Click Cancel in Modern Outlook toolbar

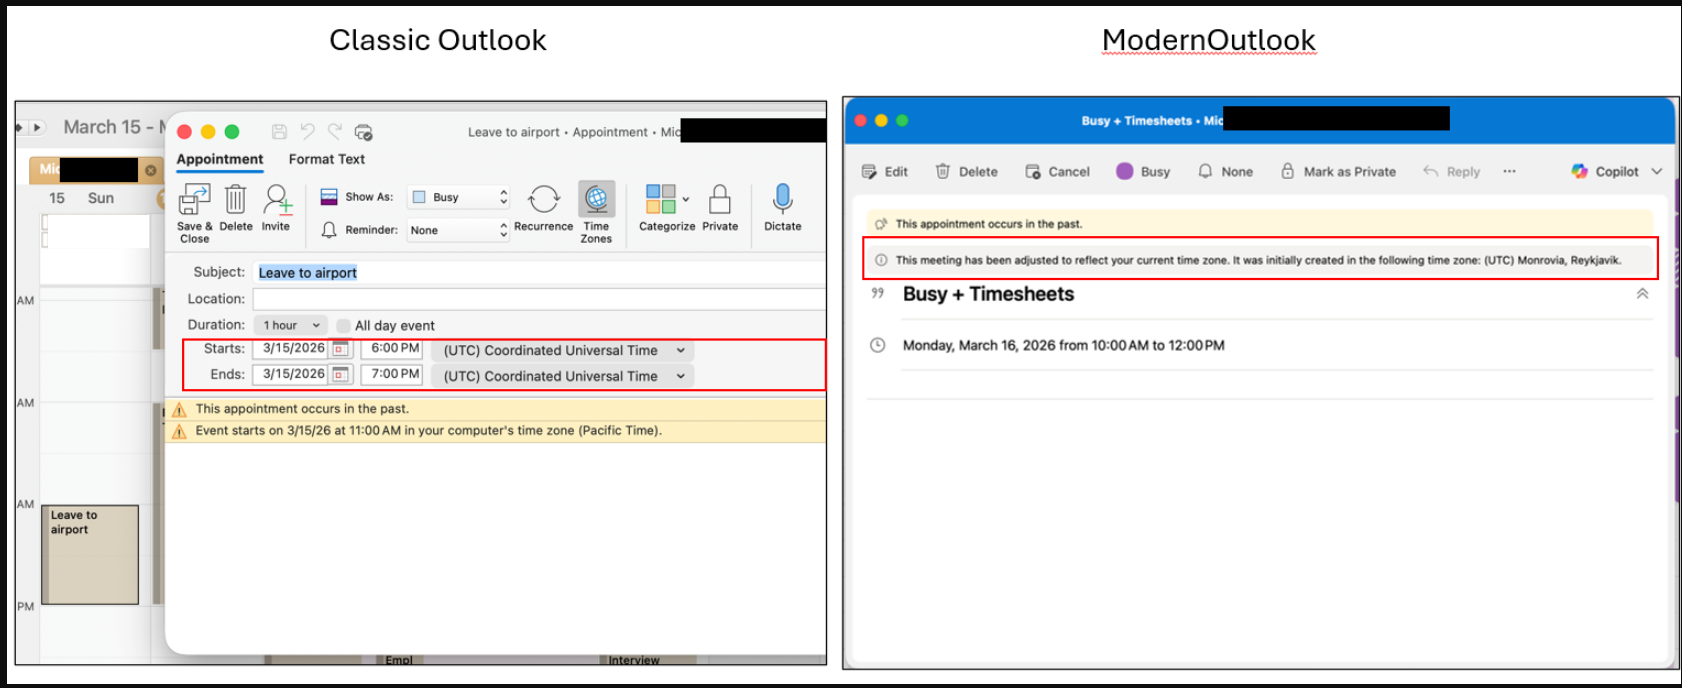1057,172
